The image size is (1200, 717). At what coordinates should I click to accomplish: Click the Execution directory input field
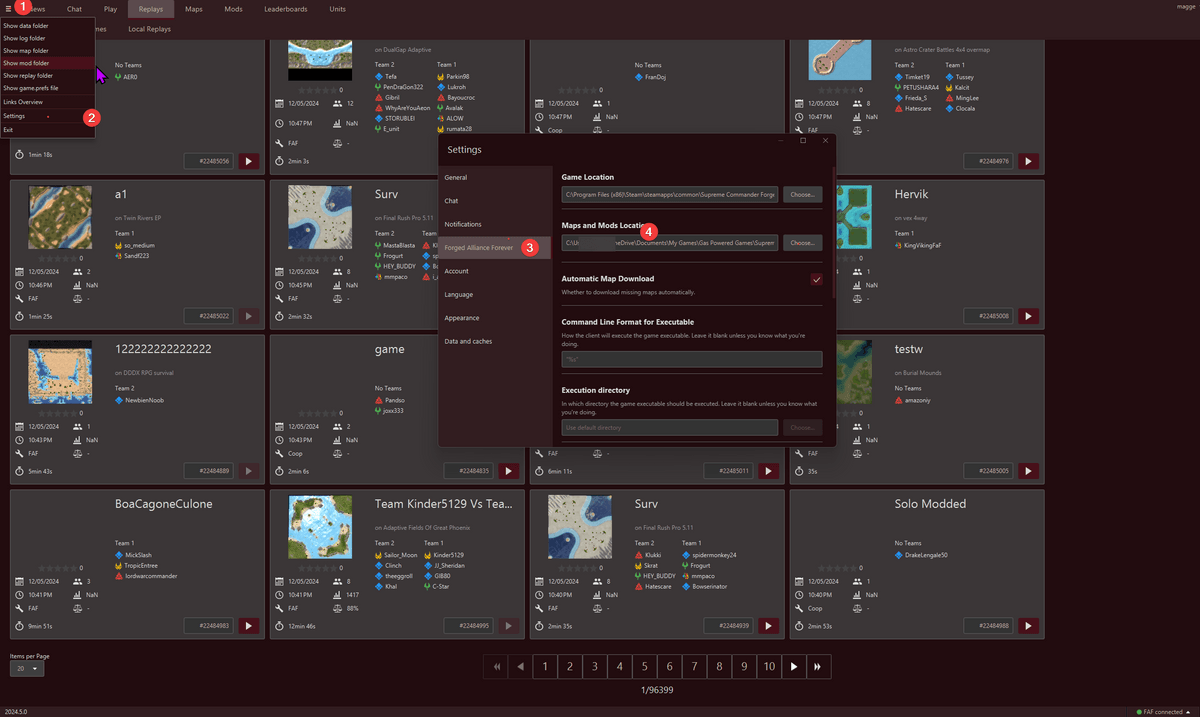pyautogui.click(x=670, y=427)
